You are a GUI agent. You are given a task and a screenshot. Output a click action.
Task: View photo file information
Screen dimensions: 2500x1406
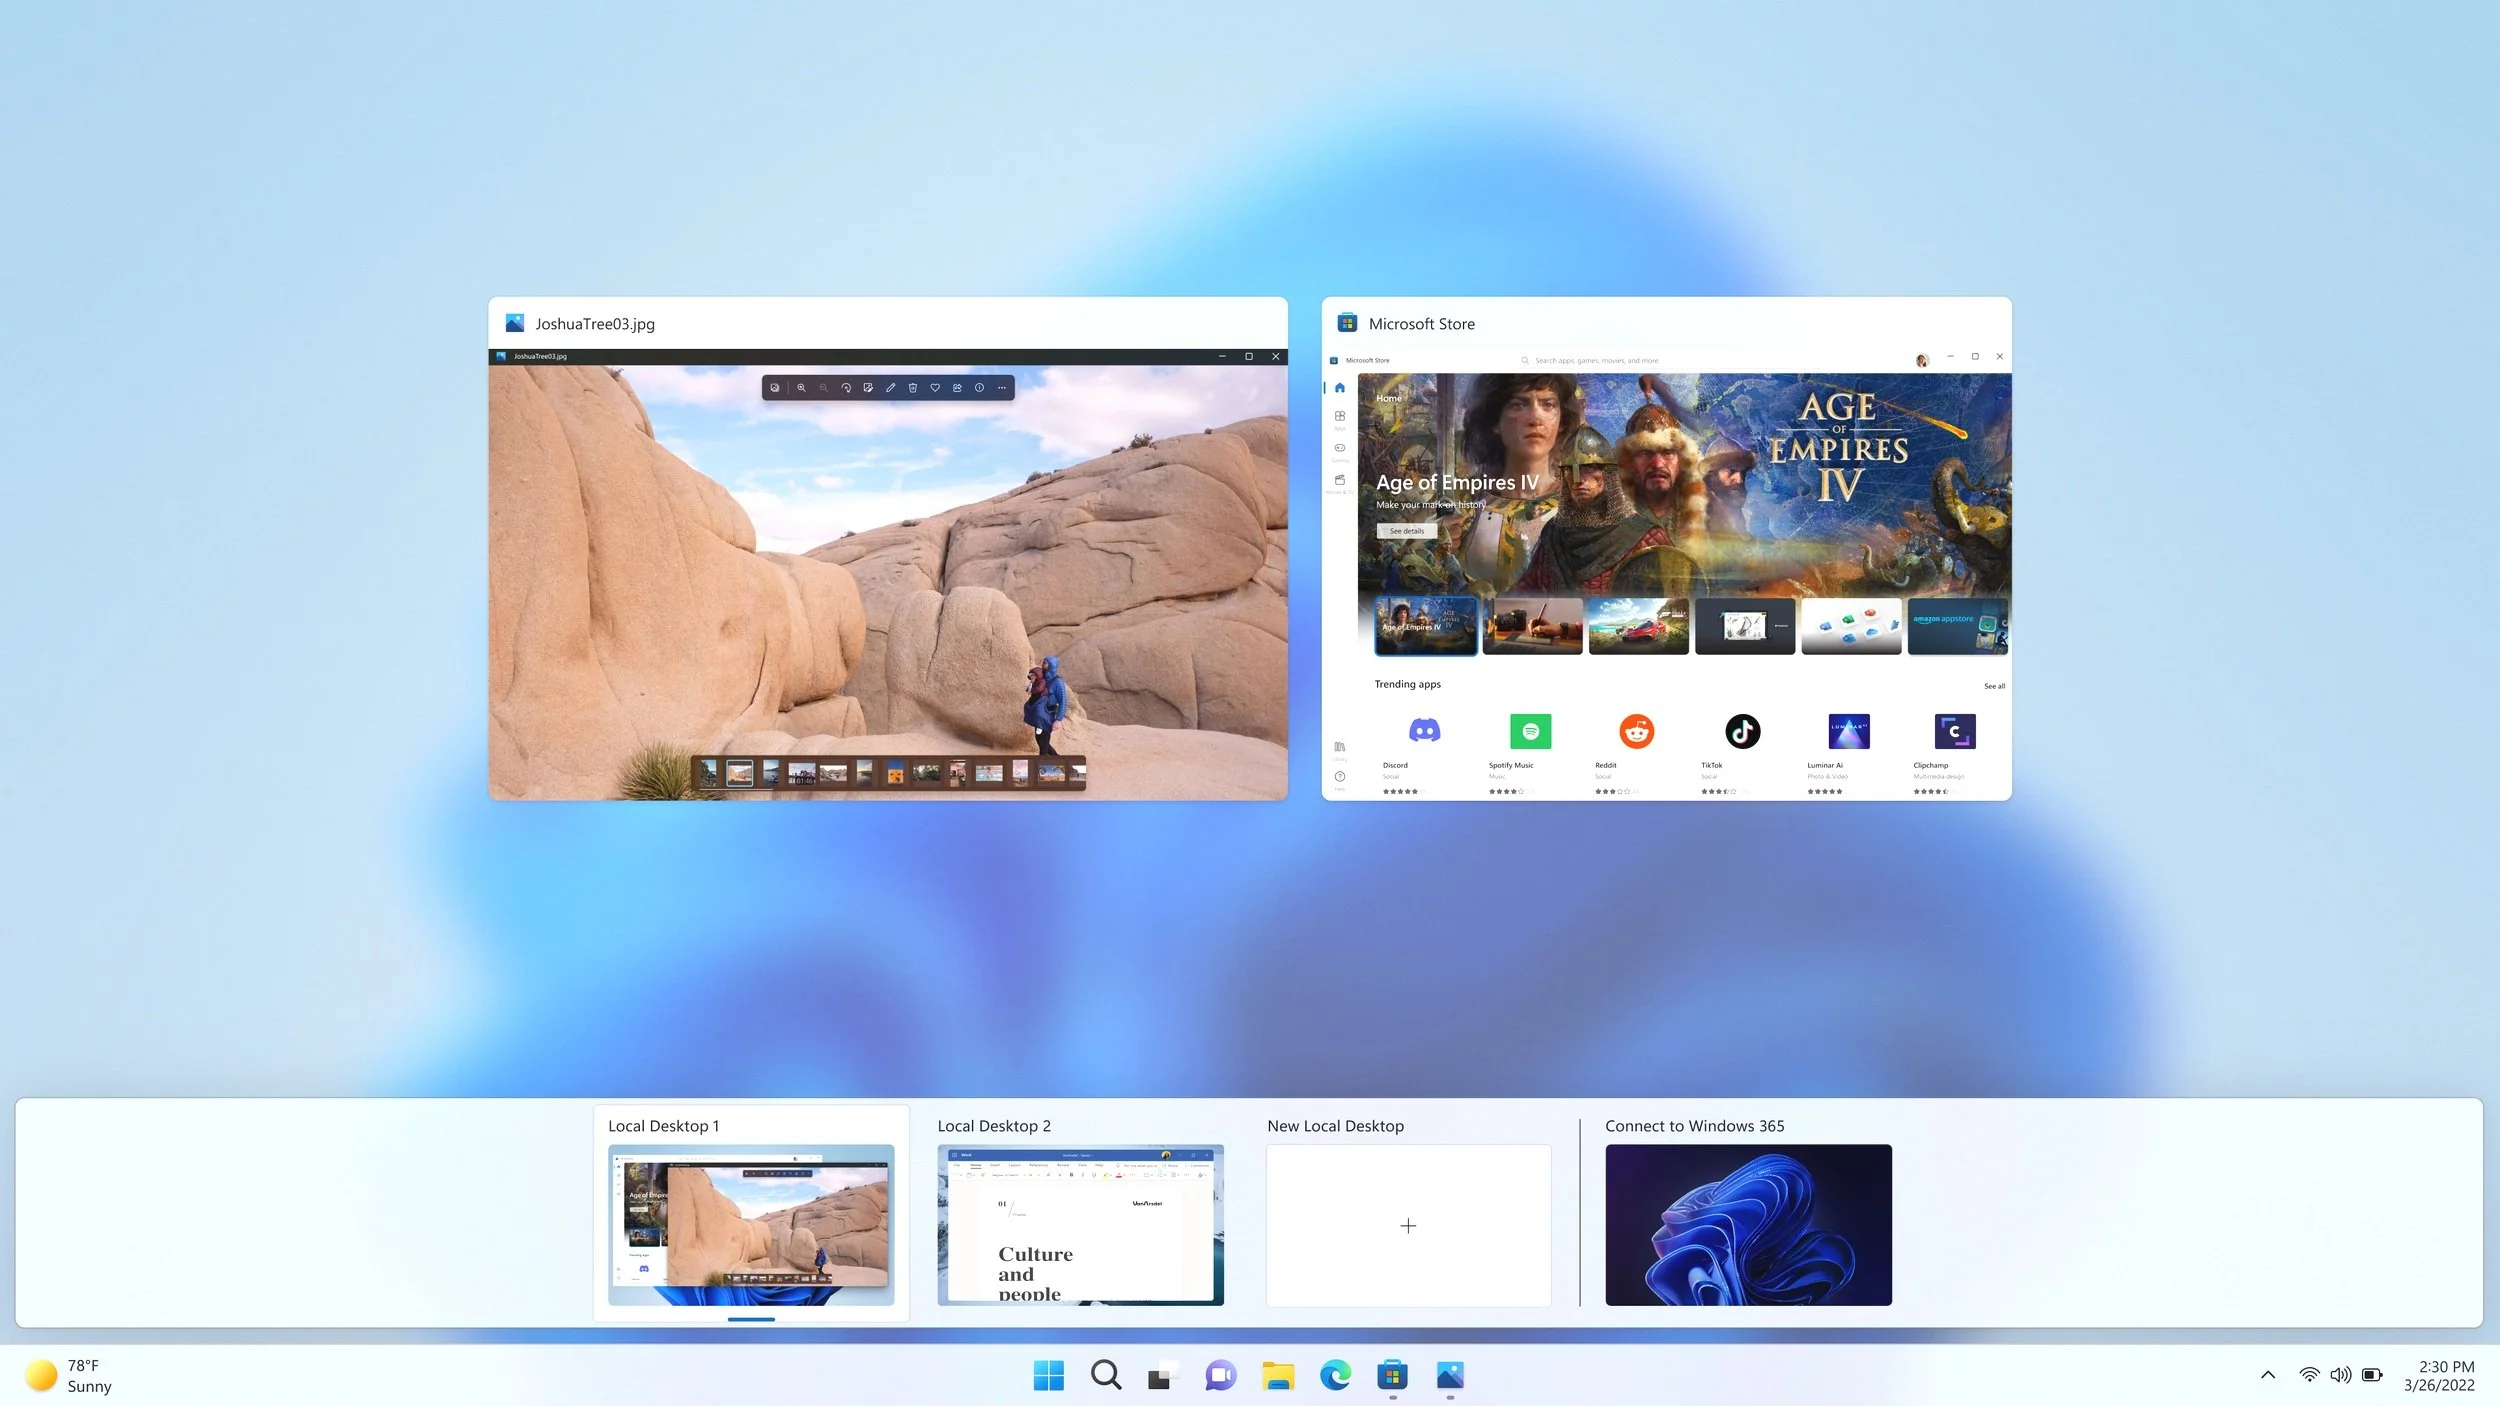click(x=980, y=388)
